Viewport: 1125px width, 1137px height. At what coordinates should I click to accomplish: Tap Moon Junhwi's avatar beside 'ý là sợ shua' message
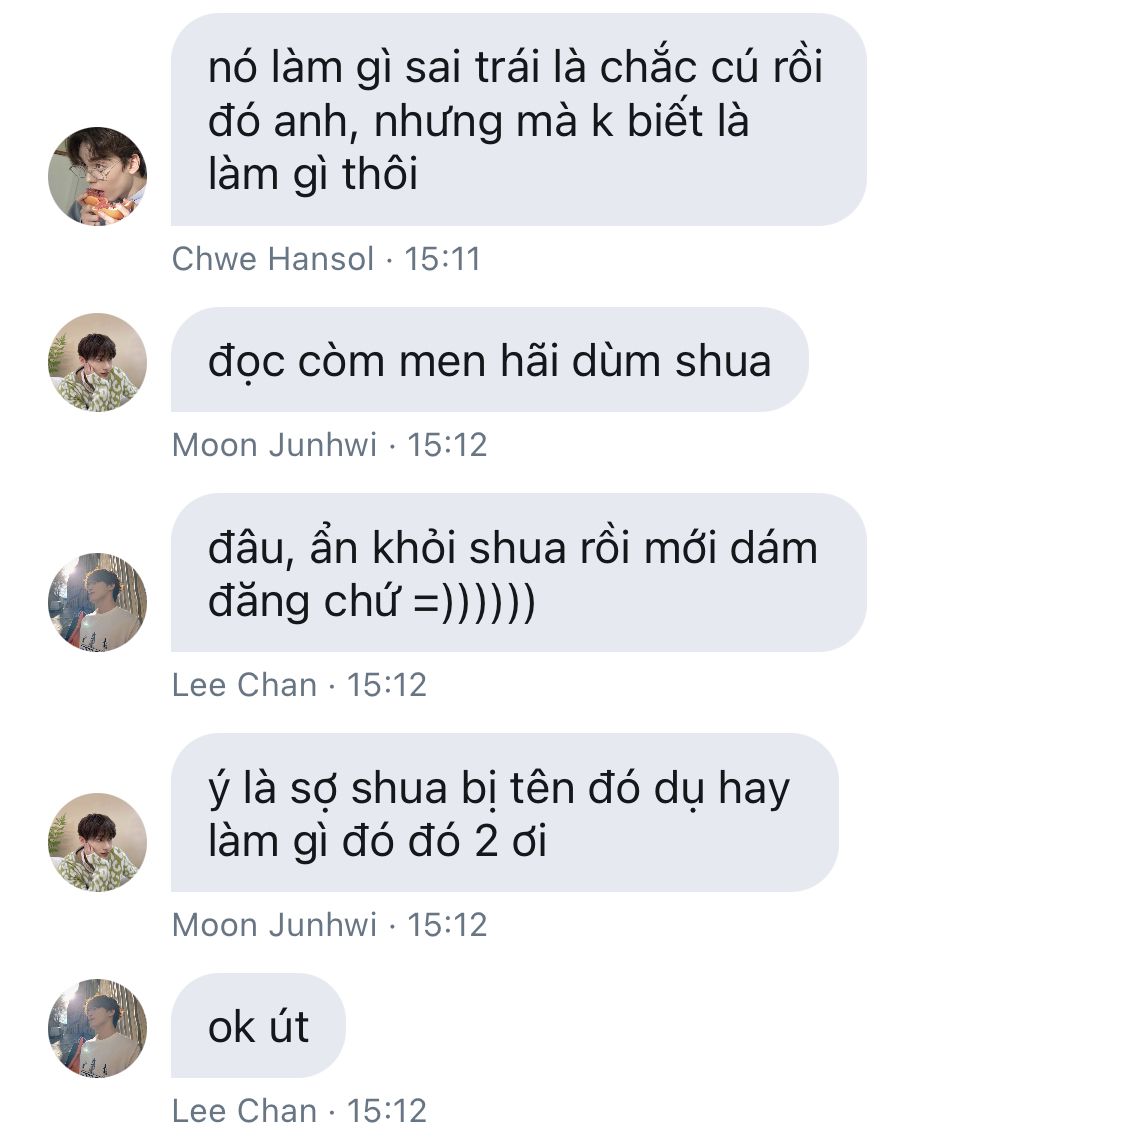[97, 842]
